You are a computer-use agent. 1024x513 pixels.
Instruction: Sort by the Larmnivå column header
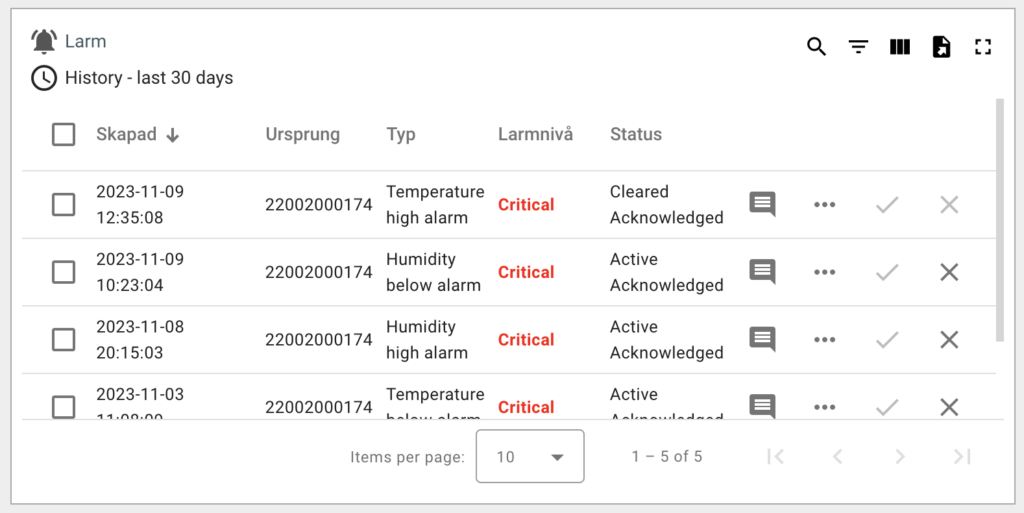click(x=535, y=135)
